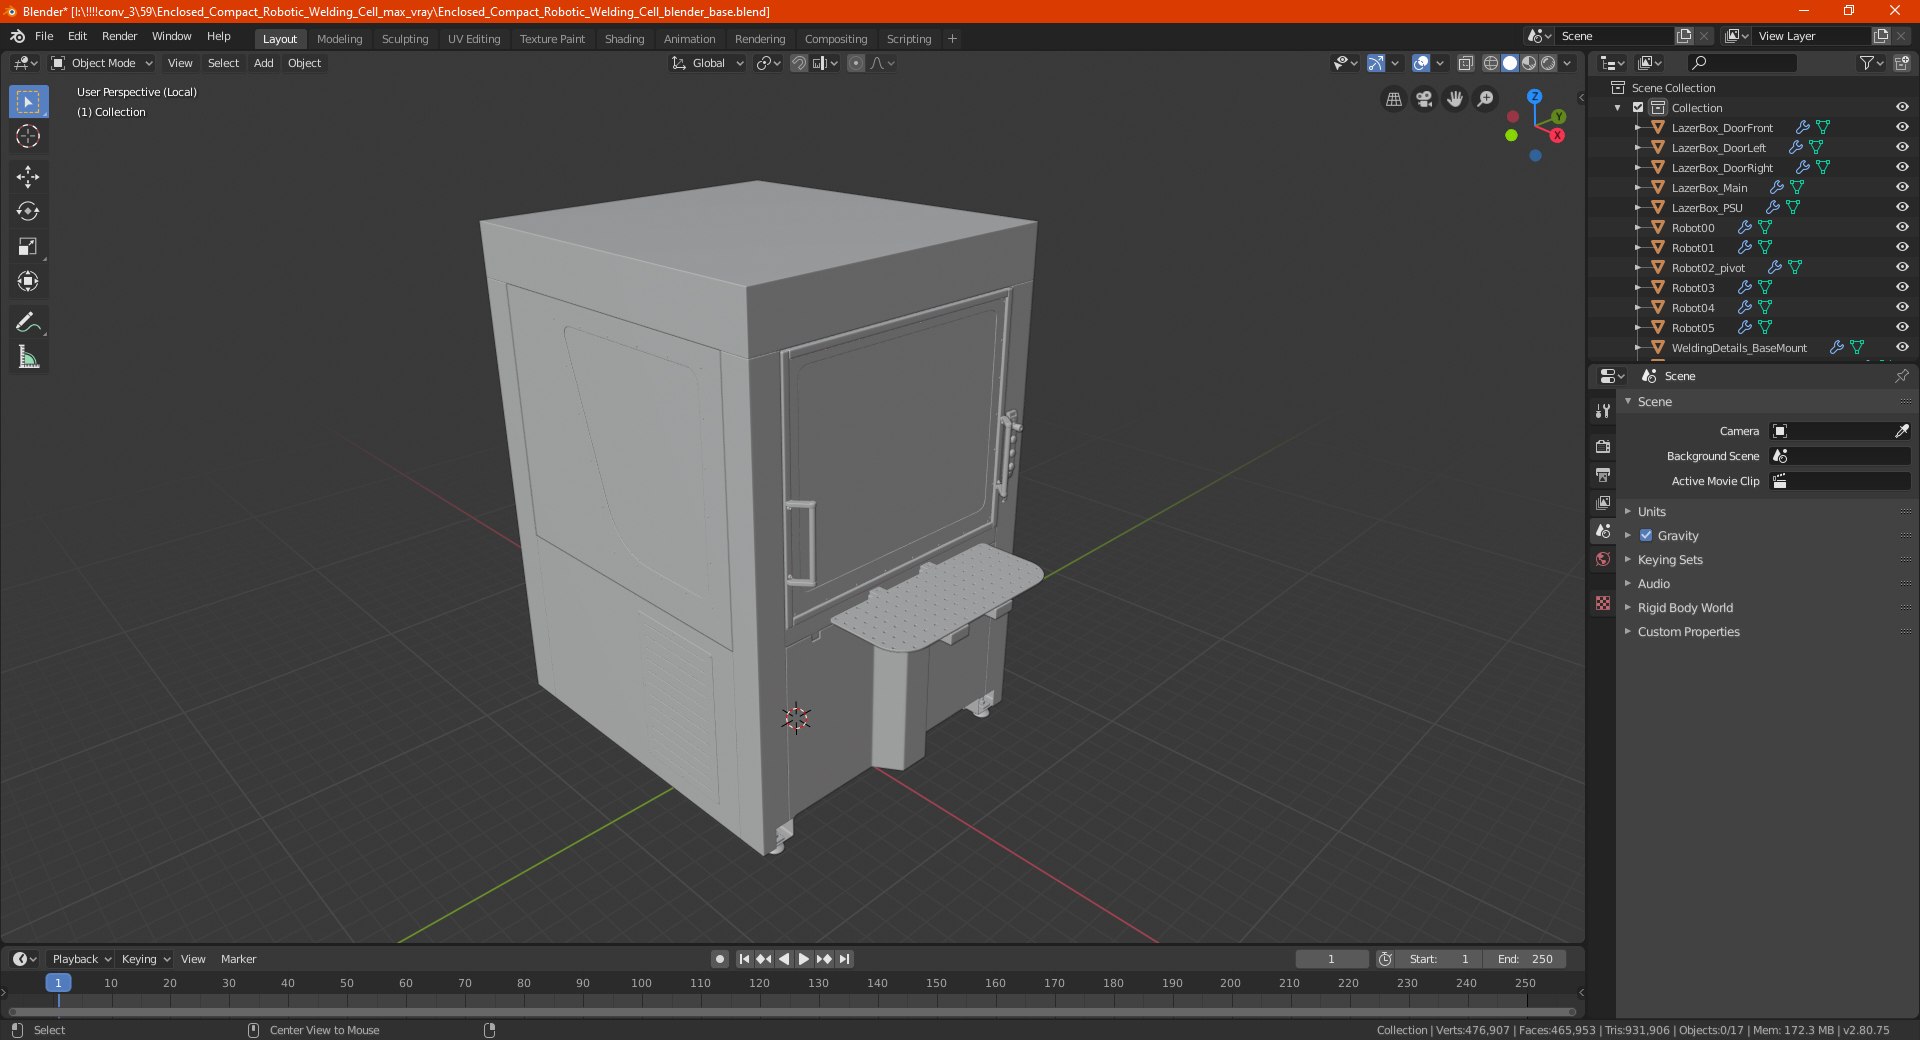Switch to orthographic/perspective view icon
Image resolution: width=1920 pixels, height=1040 pixels.
(x=1393, y=99)
